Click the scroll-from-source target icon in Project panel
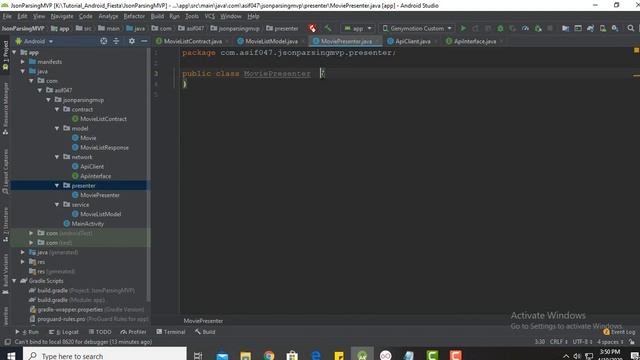Image resolution: width=640 pixels, height=360 pixels. 104,41
